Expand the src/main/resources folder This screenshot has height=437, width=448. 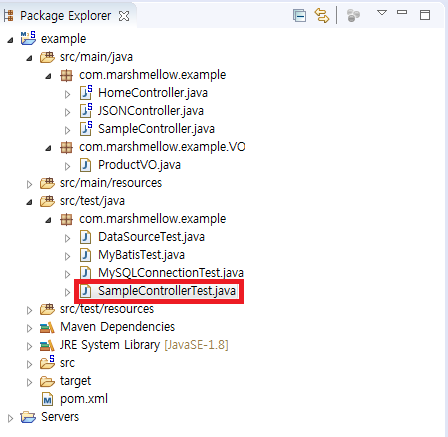(x=29, y=184)
